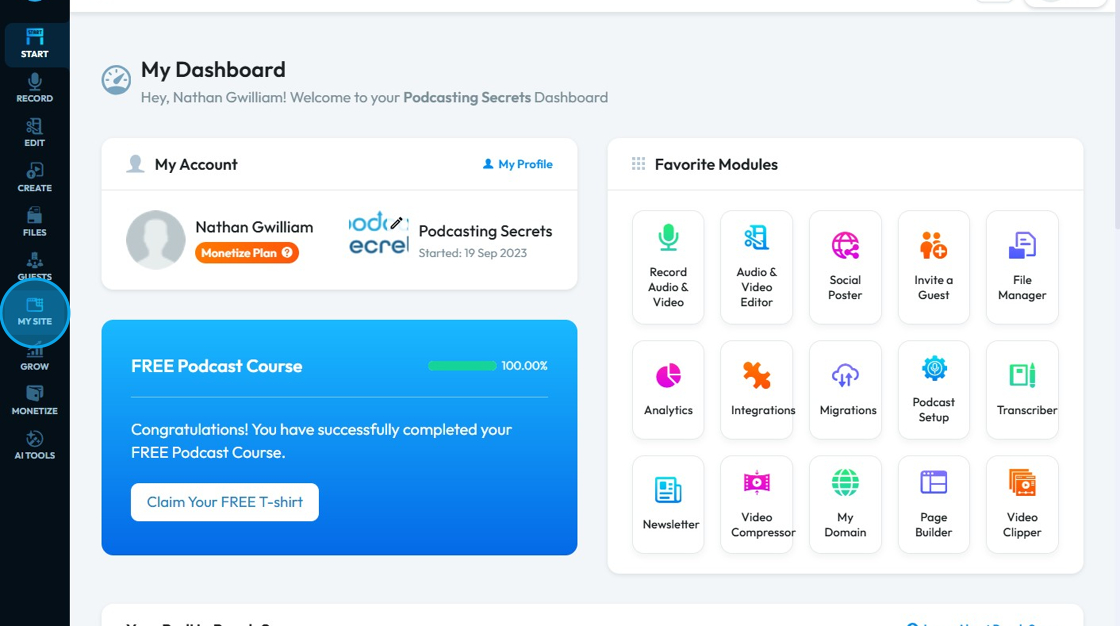Go to MONETIZE in the sidebar
Image resolution: width=1120 pixels, height=626 pixels.
[x=35, y=400]
